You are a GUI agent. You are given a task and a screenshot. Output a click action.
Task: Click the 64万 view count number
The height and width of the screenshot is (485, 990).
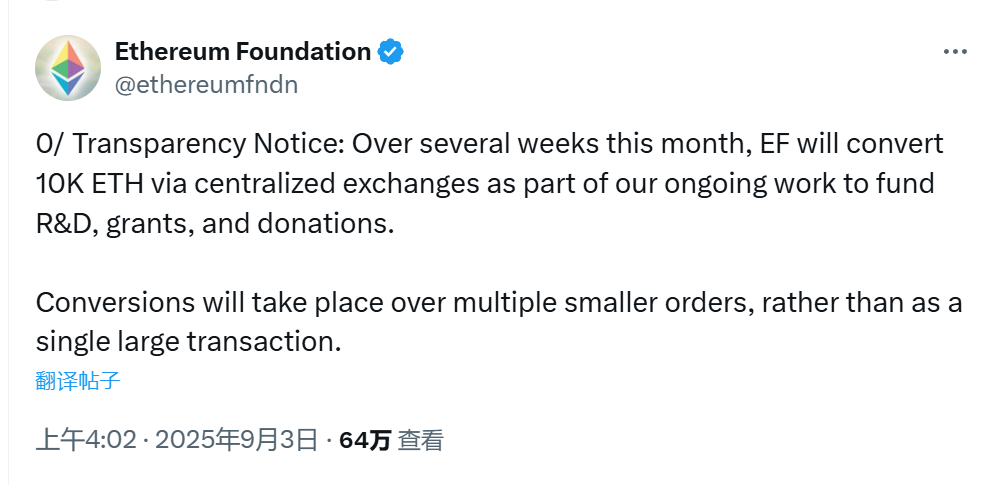pyautogui.click(x=365, y=440)
